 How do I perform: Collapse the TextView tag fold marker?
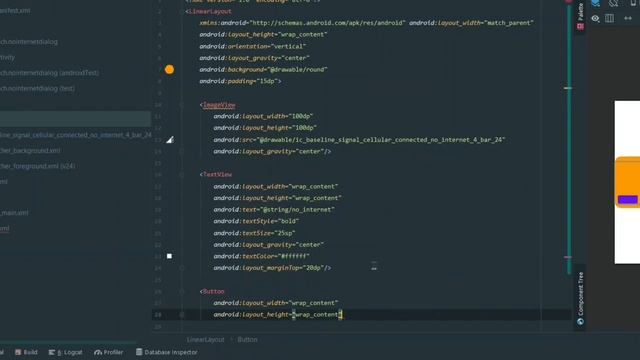tap(182, 175)
